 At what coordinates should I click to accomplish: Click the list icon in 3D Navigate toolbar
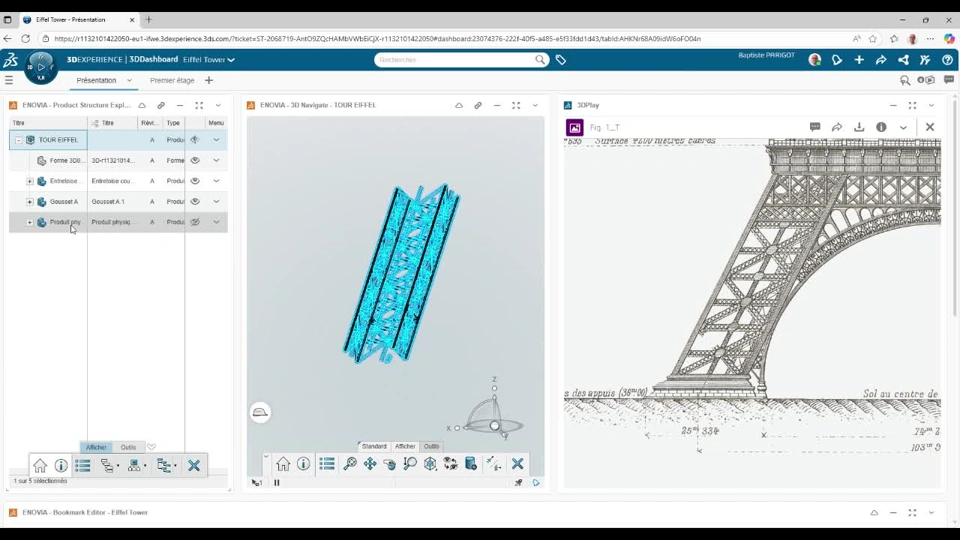click(327, 464)
